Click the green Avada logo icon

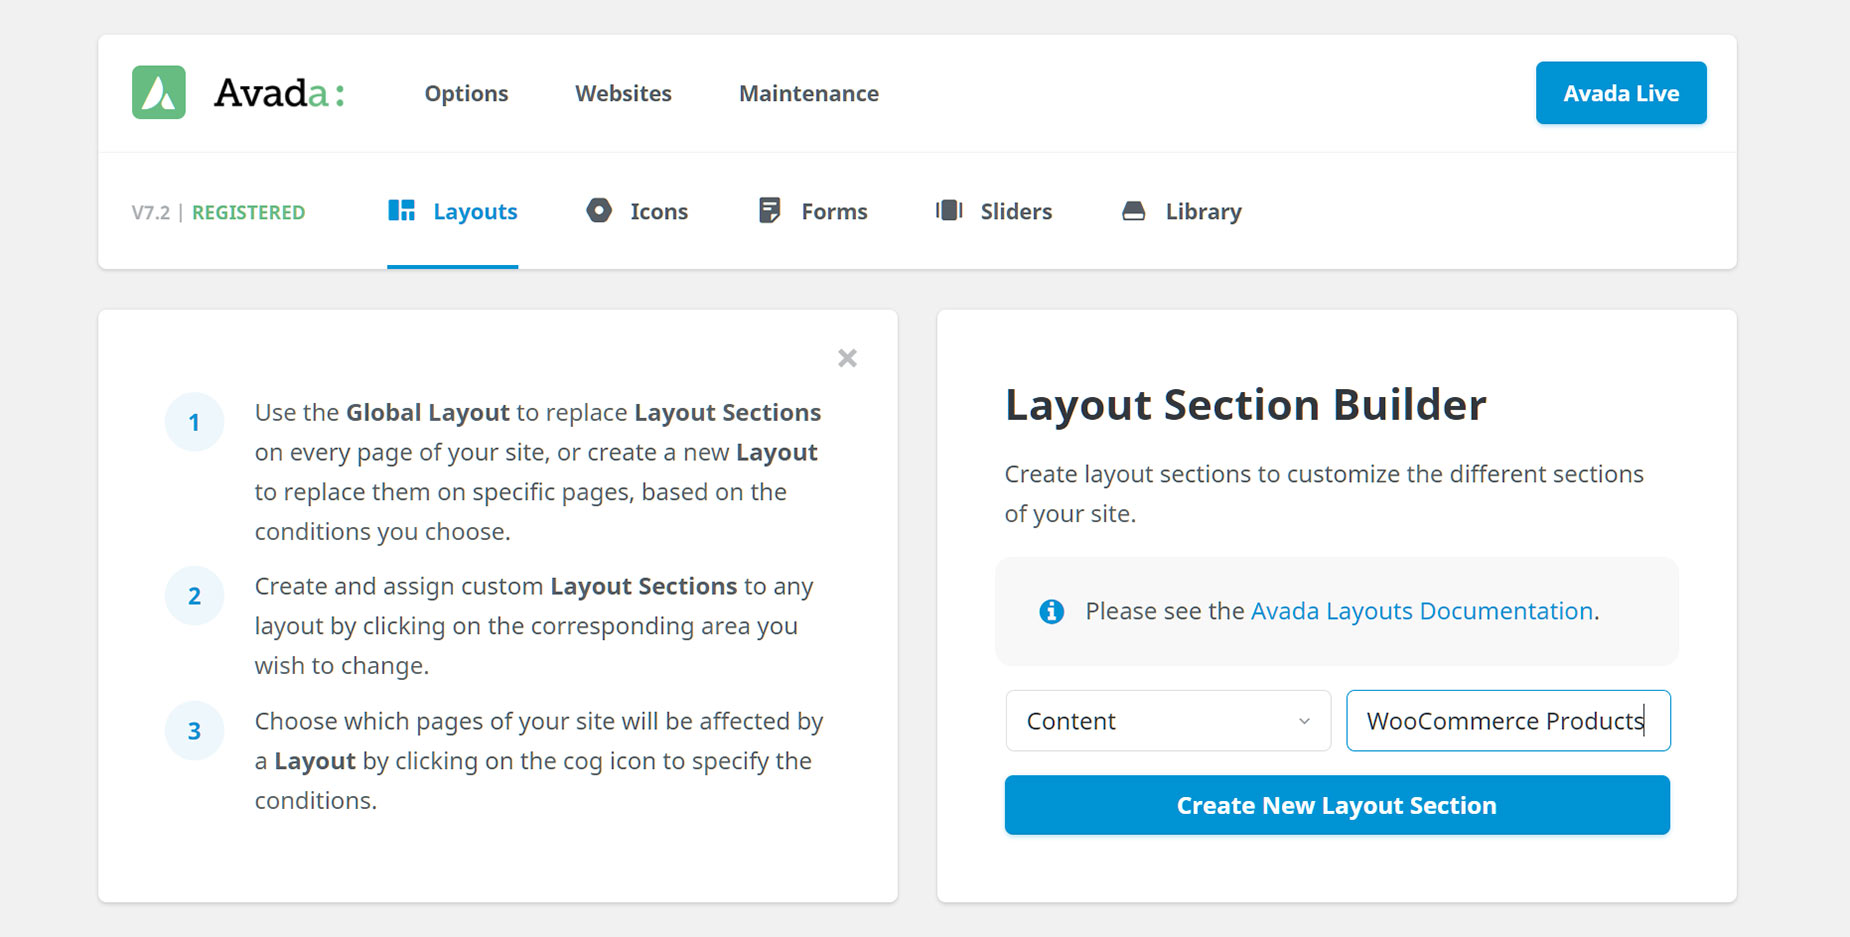[x=159, y=93]
